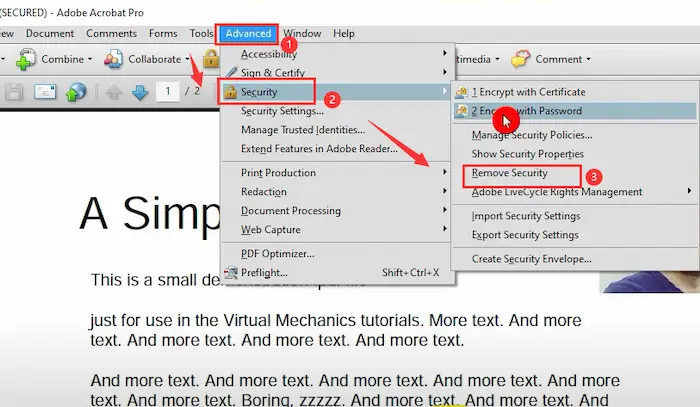700x407 pixels.
Task: Open the Document menu
Action: pyautogui.click(x=50, y=33)
